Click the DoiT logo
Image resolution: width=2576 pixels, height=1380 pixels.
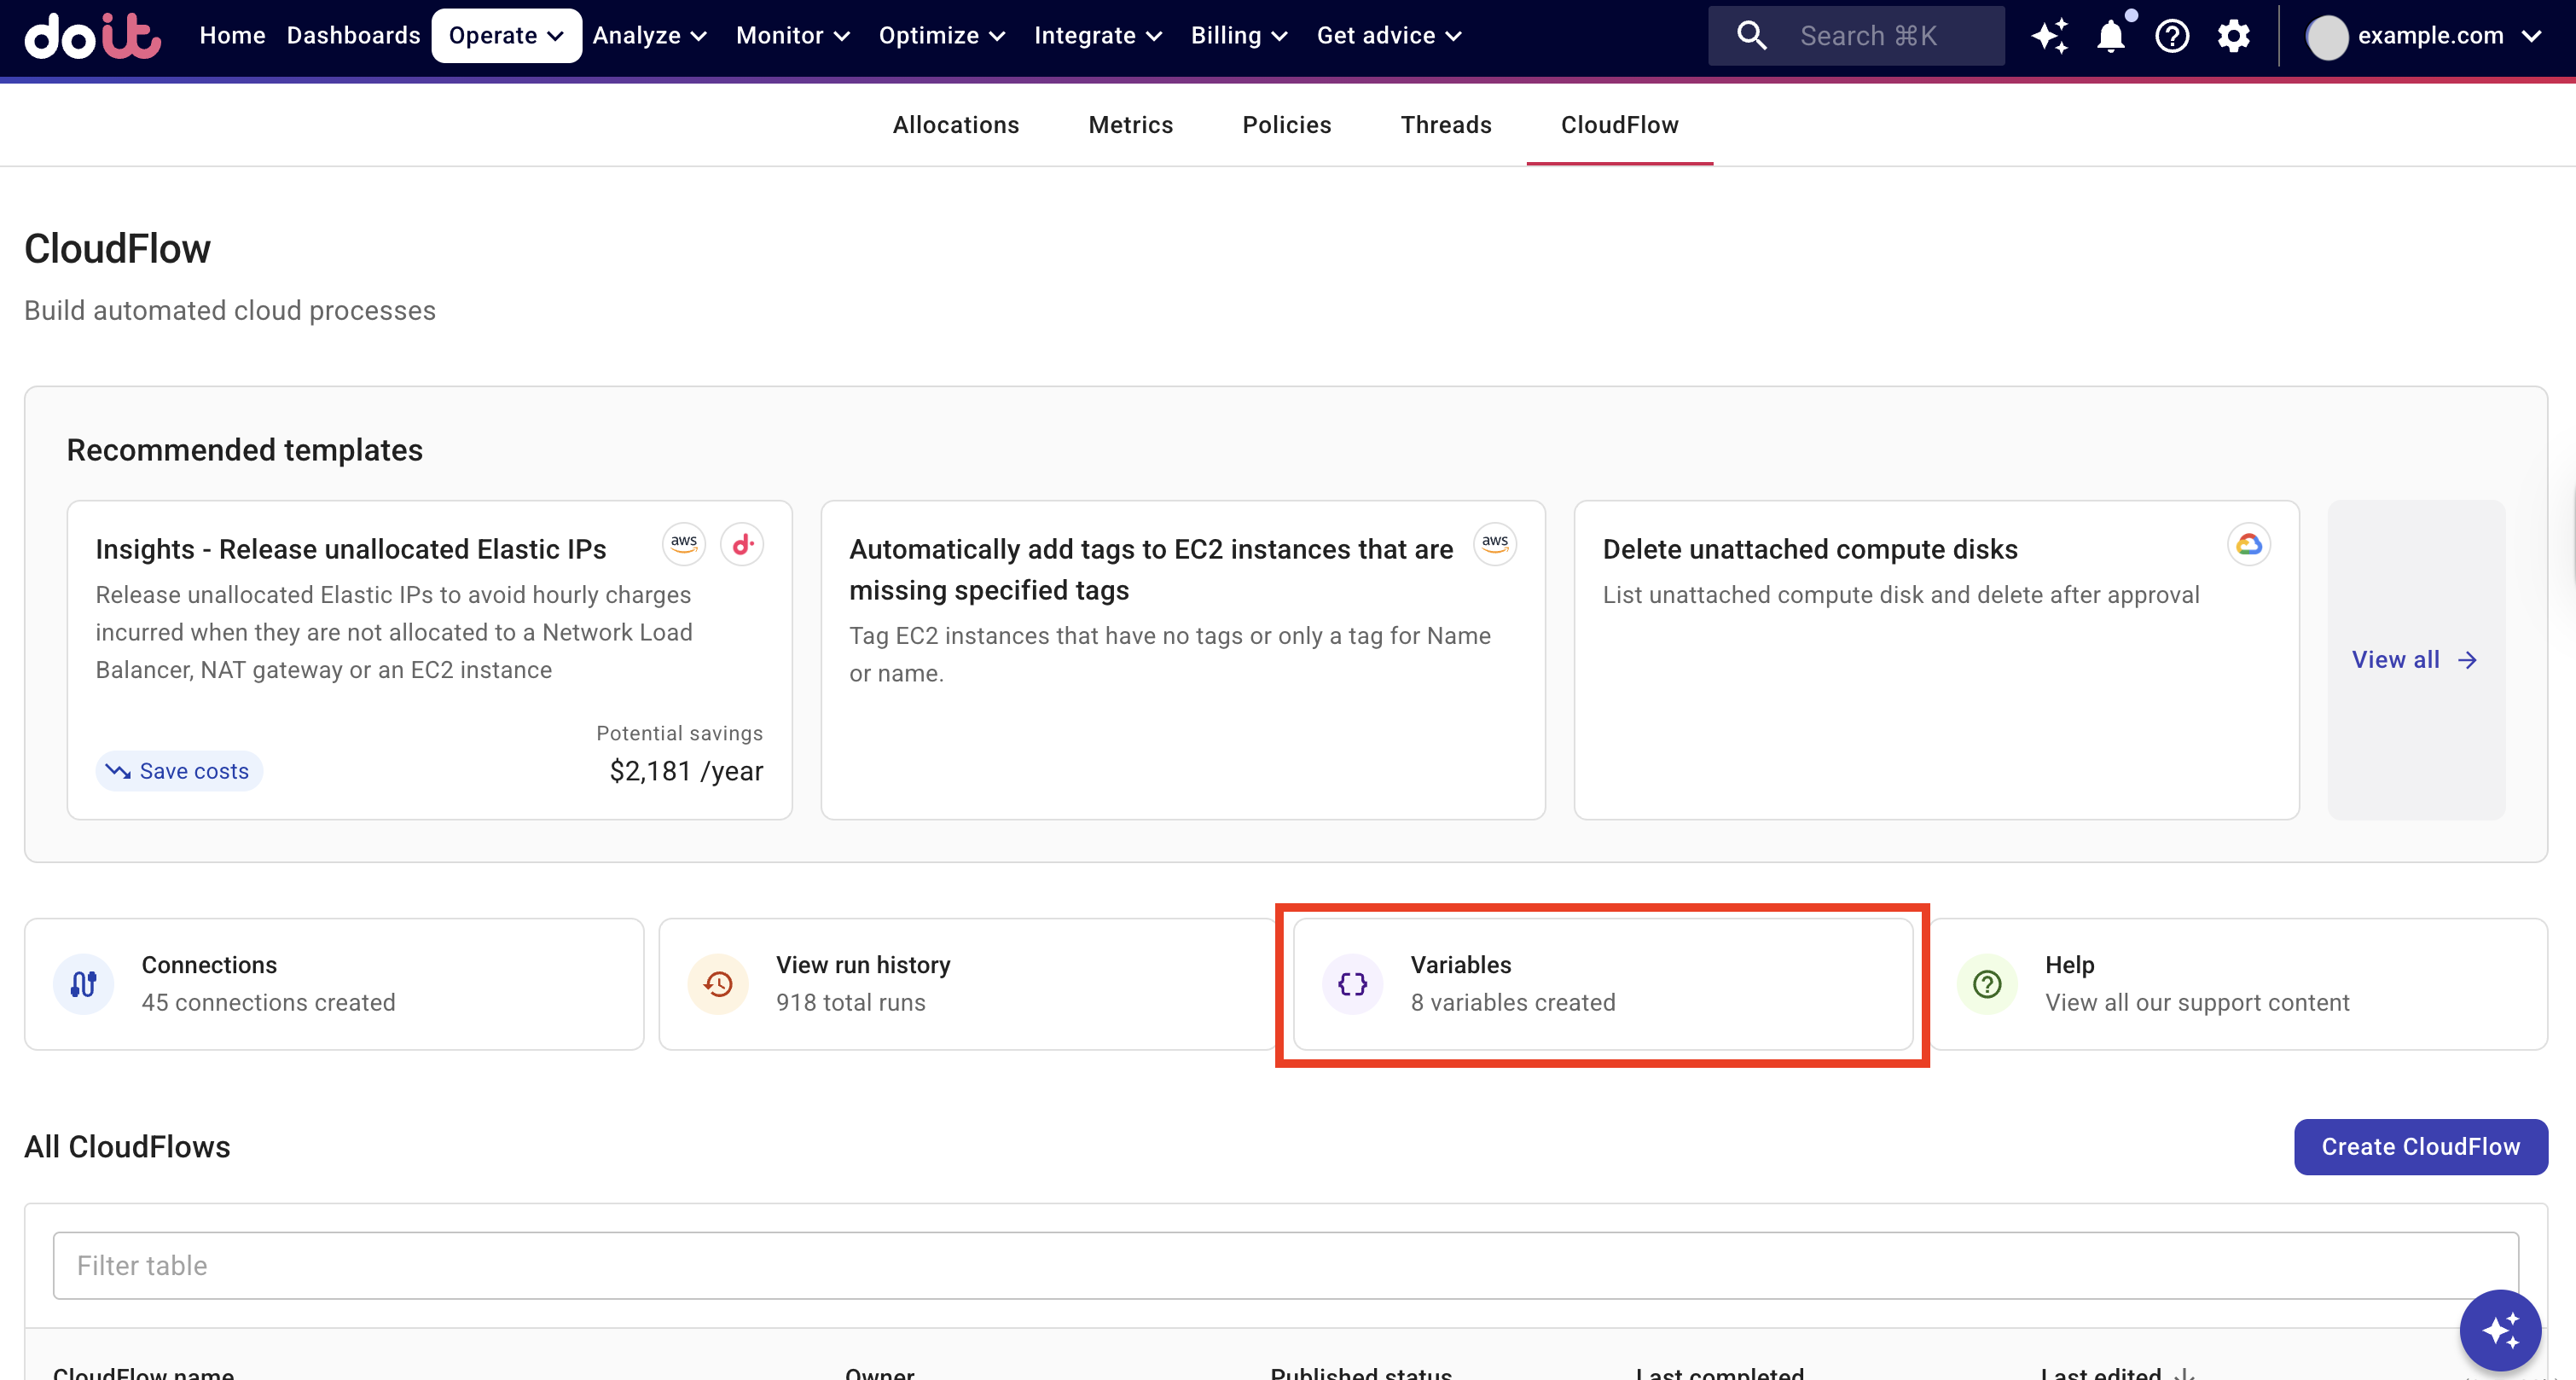tap(92, 36)
